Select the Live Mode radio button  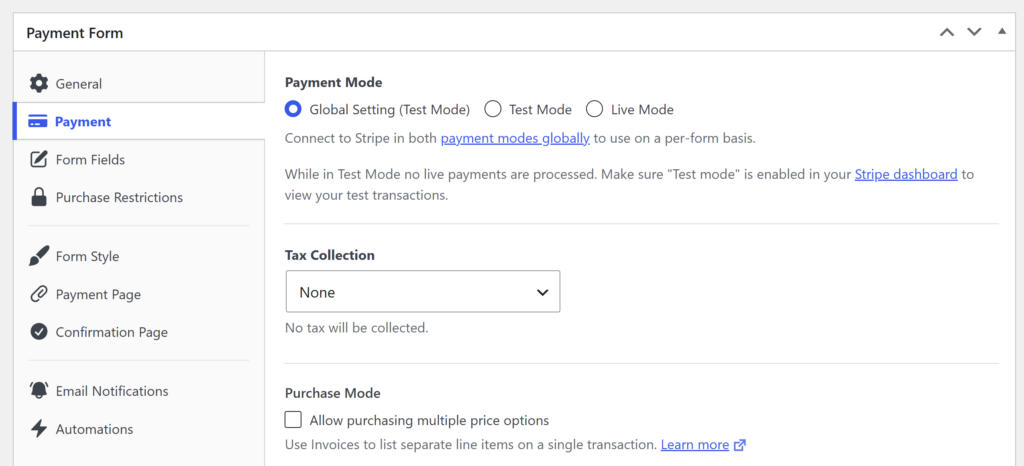pyautogui.click(x=594, y=109)
